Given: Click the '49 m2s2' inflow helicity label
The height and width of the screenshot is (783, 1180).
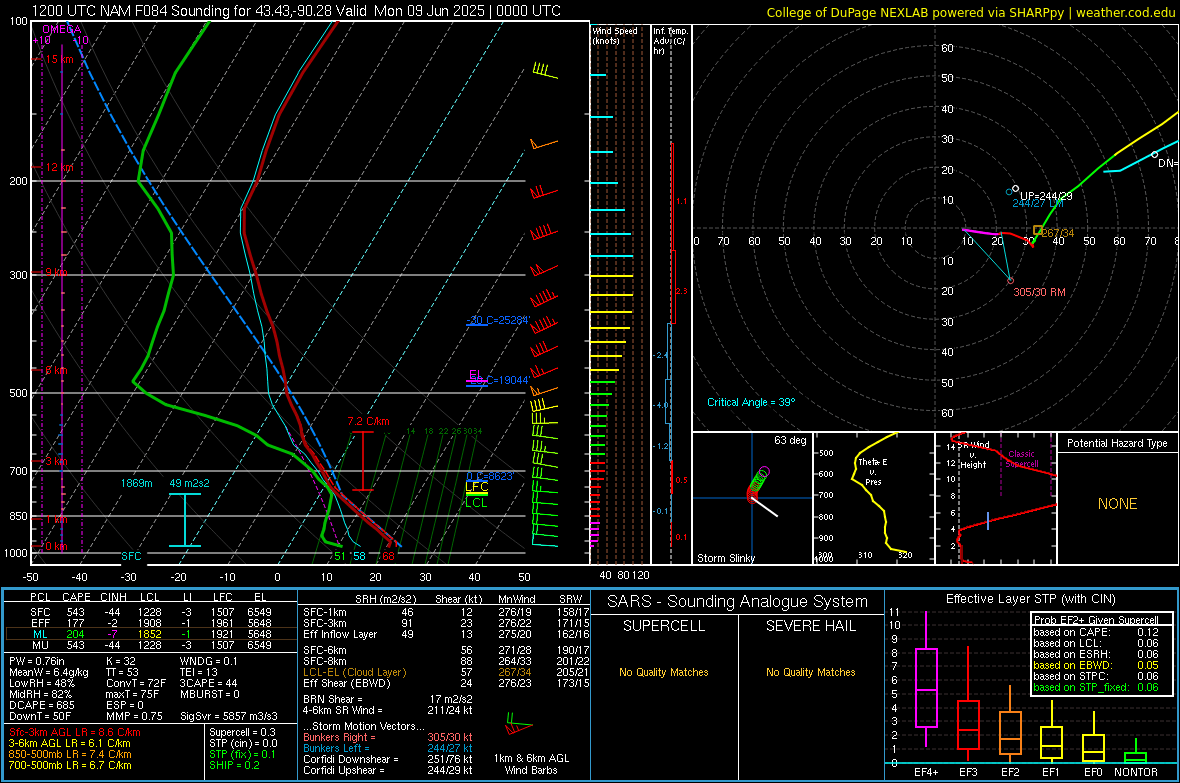Looking at the screenshot, I should click(190, 483).
